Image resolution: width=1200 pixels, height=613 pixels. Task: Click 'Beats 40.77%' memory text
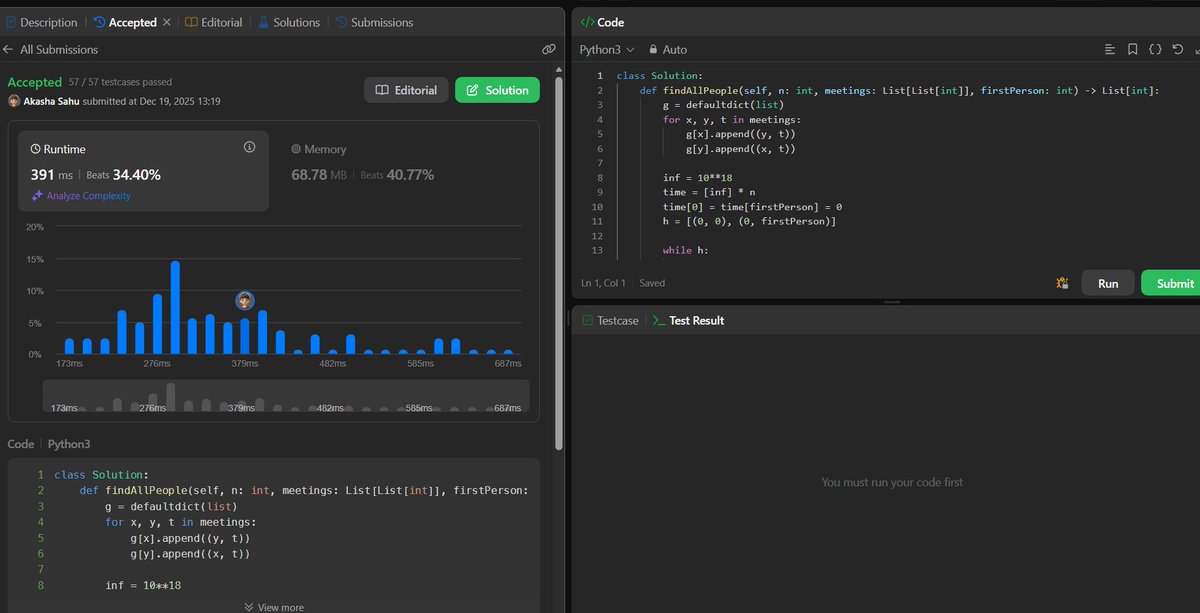pos(397,174)
